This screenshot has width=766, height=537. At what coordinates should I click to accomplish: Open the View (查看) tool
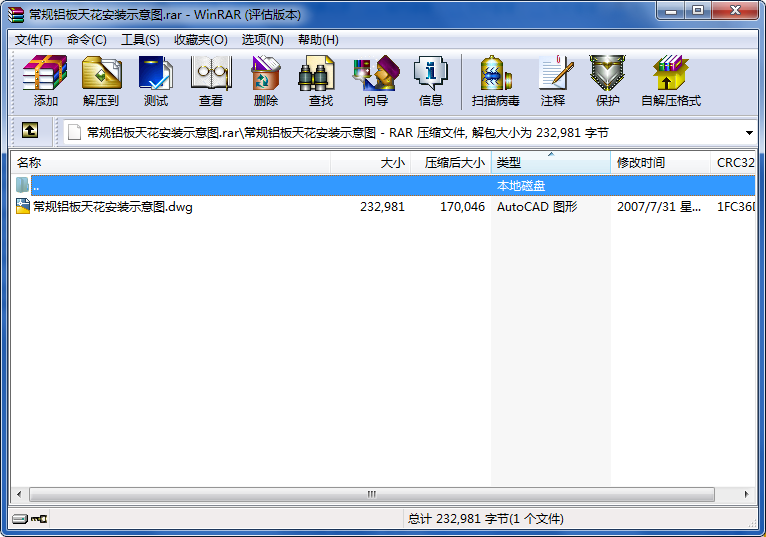211,81
